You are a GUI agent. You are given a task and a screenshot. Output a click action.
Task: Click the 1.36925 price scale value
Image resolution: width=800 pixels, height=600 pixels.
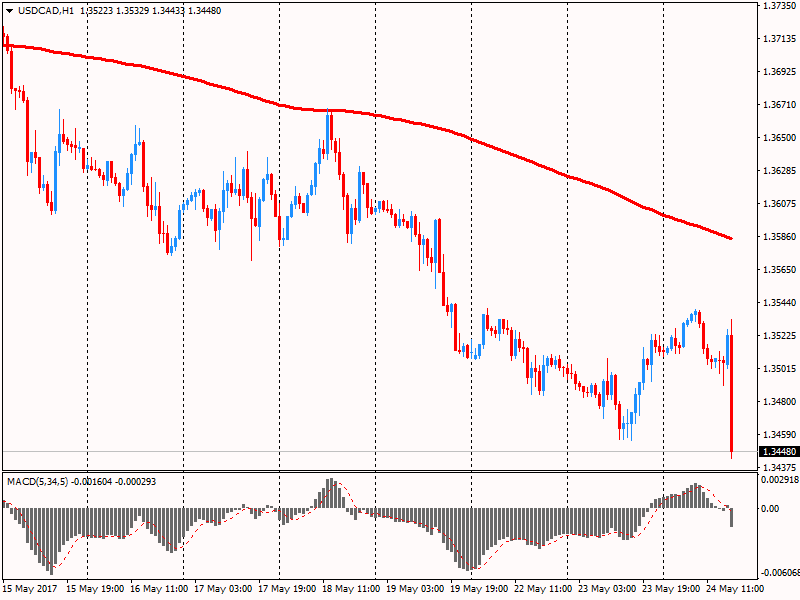[779, 72]
